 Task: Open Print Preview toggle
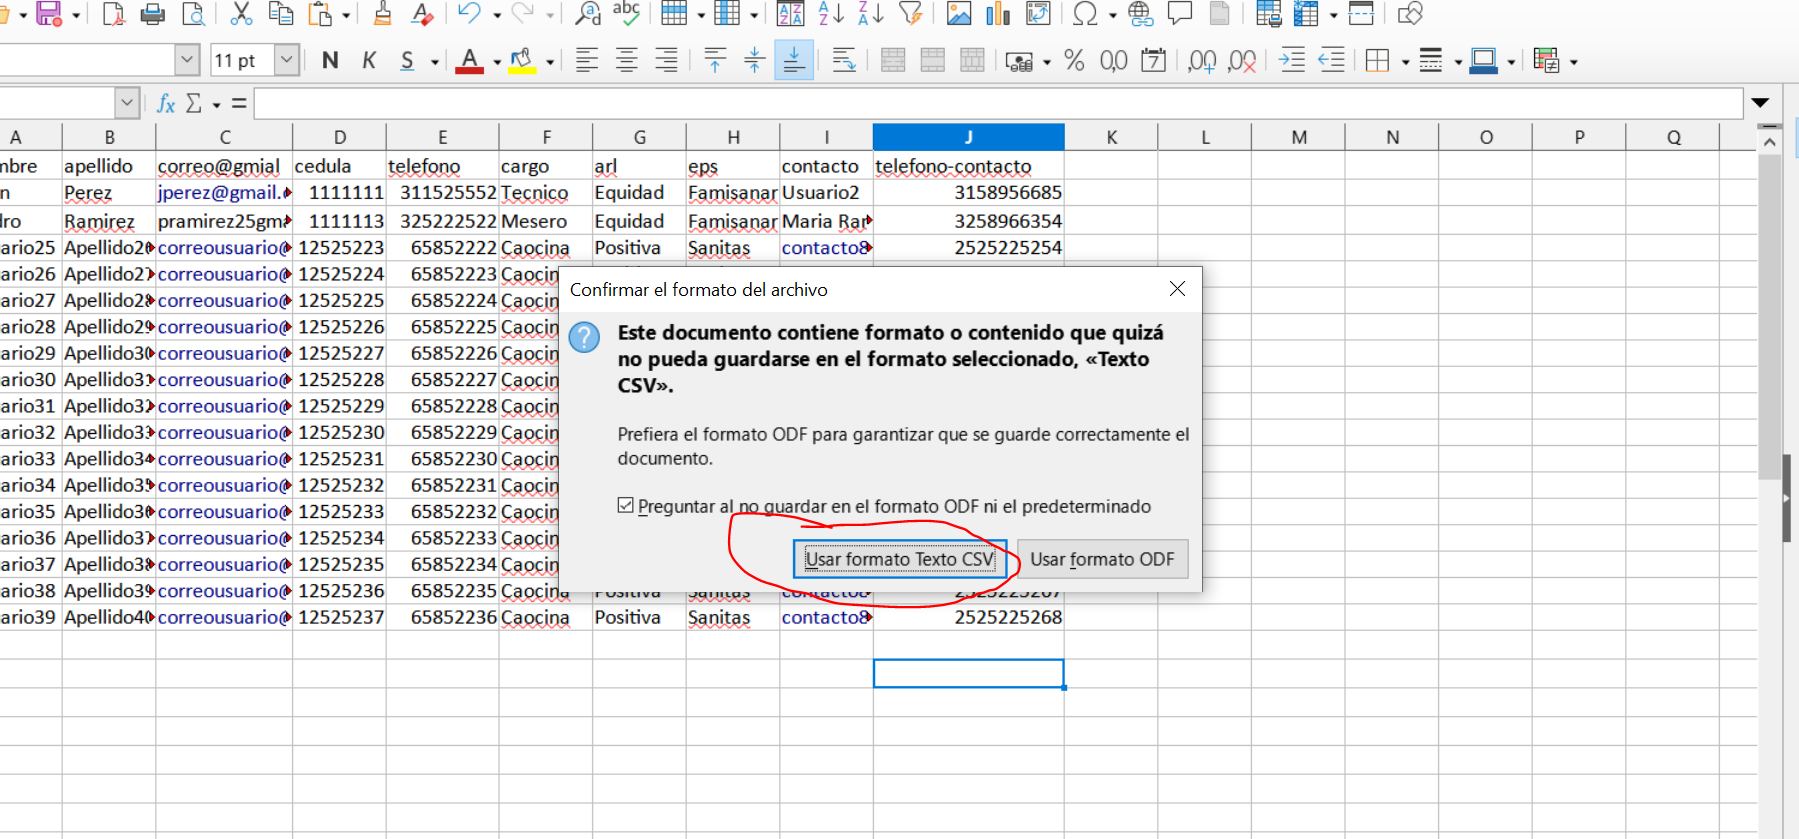pos(193,14)
